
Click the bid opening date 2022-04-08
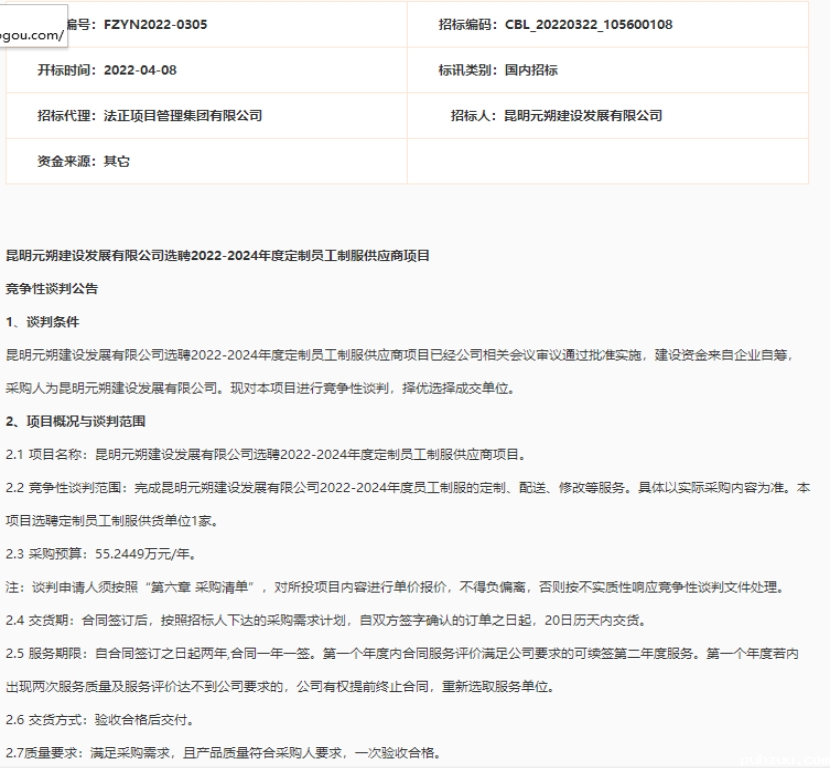140,70
